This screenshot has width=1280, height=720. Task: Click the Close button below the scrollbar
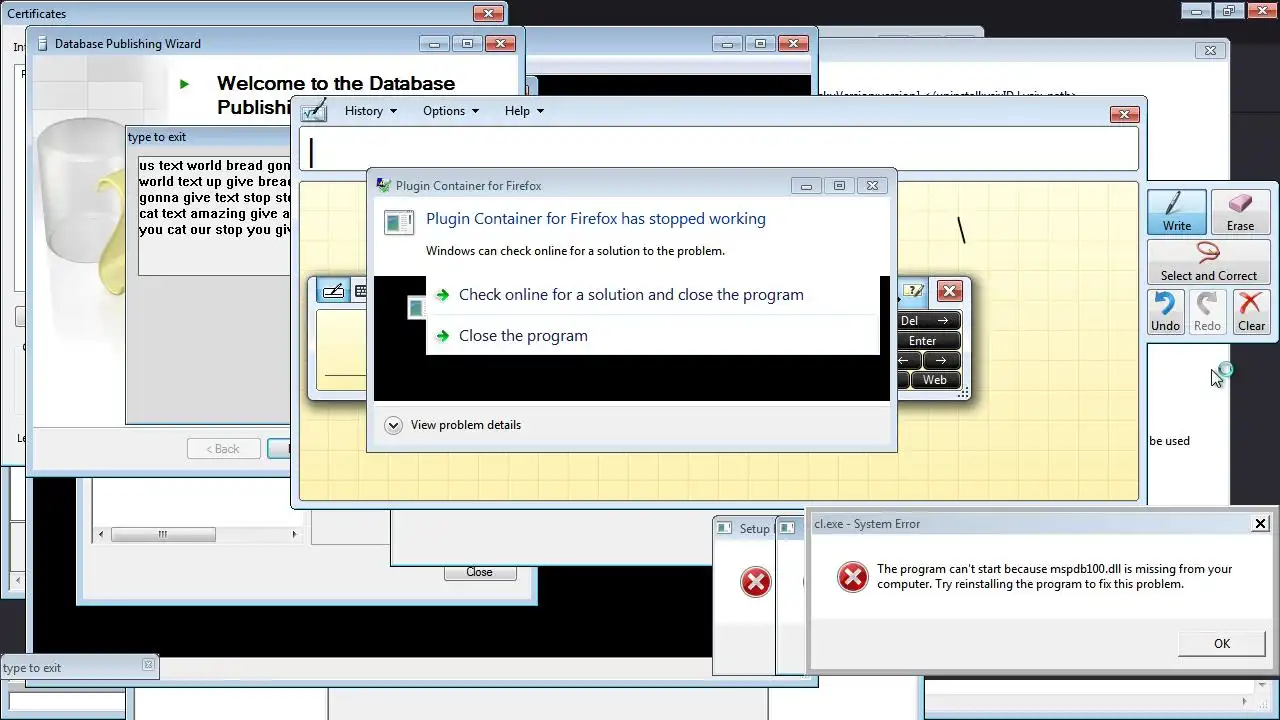coord(479,572)
